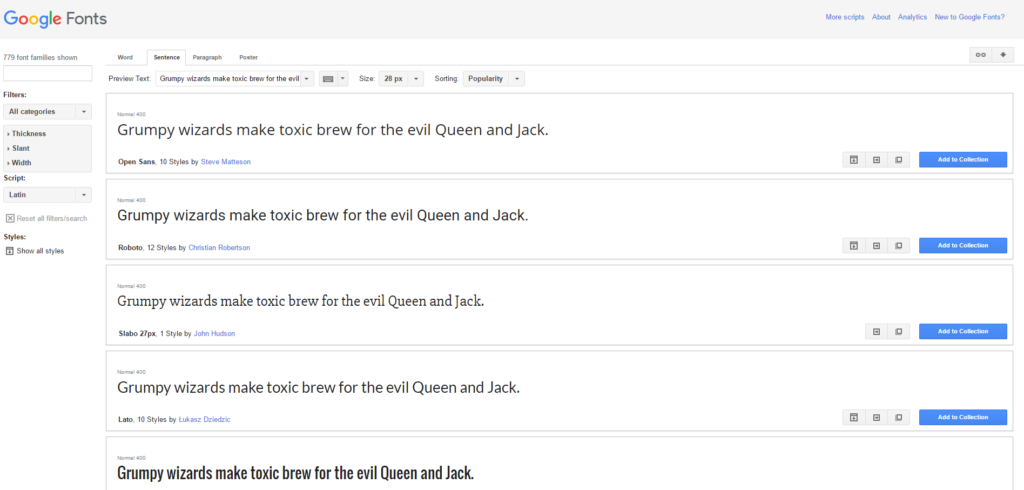Viewport: 1024px width, 490px height.
Task: Open designer Łukasz Dziedzic link
Action: 204,419
